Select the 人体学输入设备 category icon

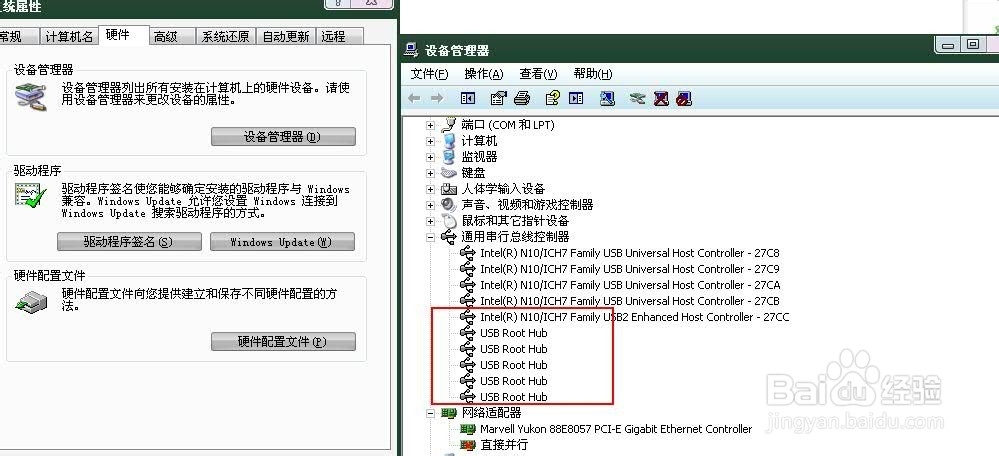pos(450,189)
